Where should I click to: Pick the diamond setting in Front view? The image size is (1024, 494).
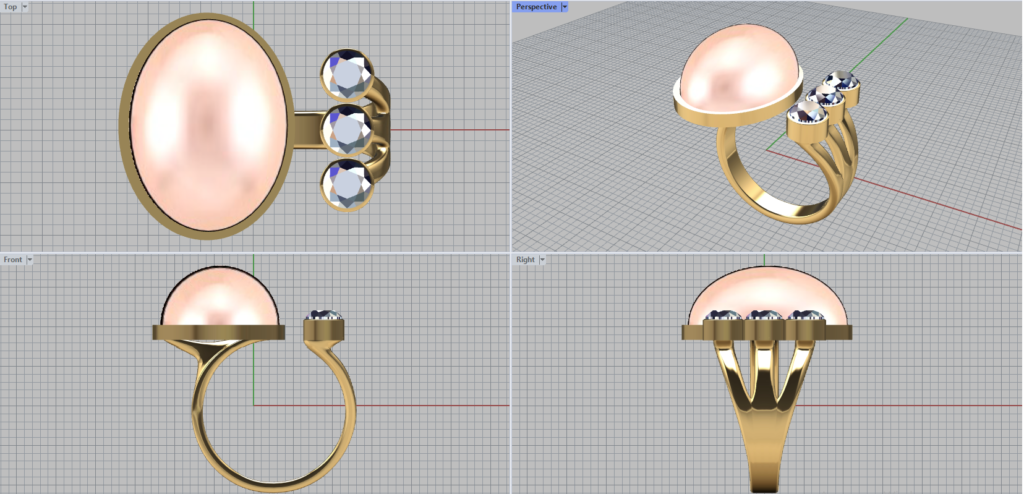(x=325, y=325)
